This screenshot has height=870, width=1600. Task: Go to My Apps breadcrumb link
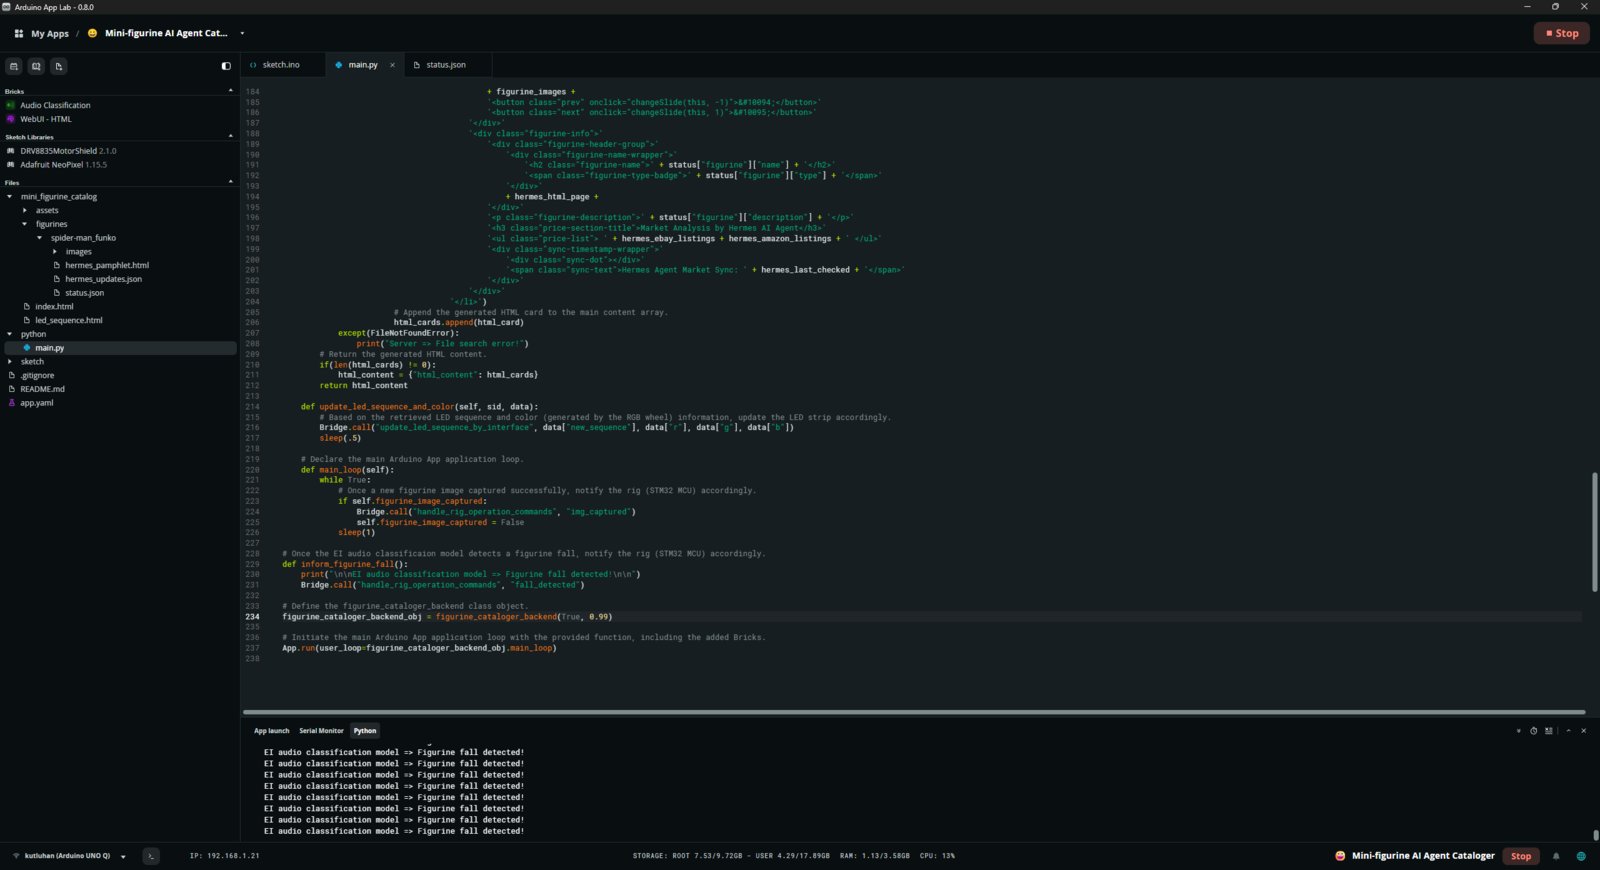pyautogui.click(x=50, y=33)
